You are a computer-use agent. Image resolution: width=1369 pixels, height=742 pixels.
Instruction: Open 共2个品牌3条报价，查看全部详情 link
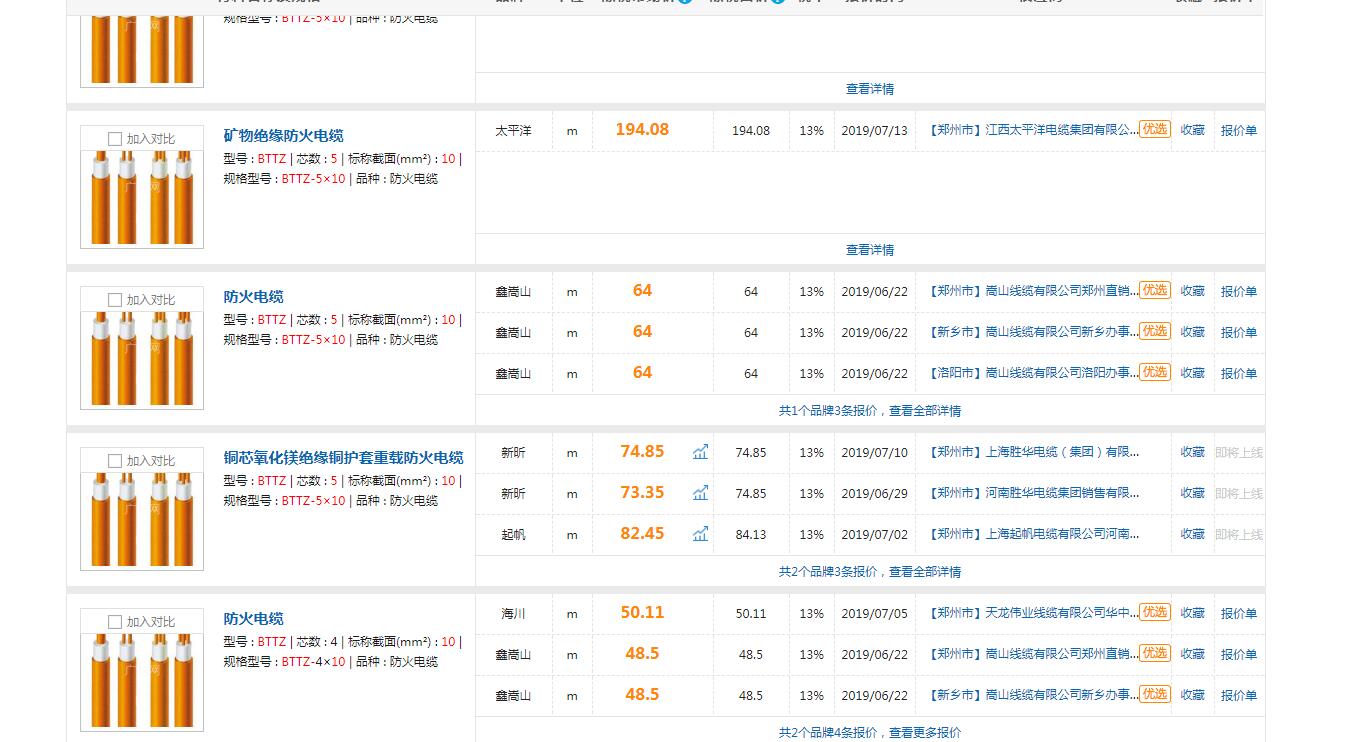tap(870, 572)
